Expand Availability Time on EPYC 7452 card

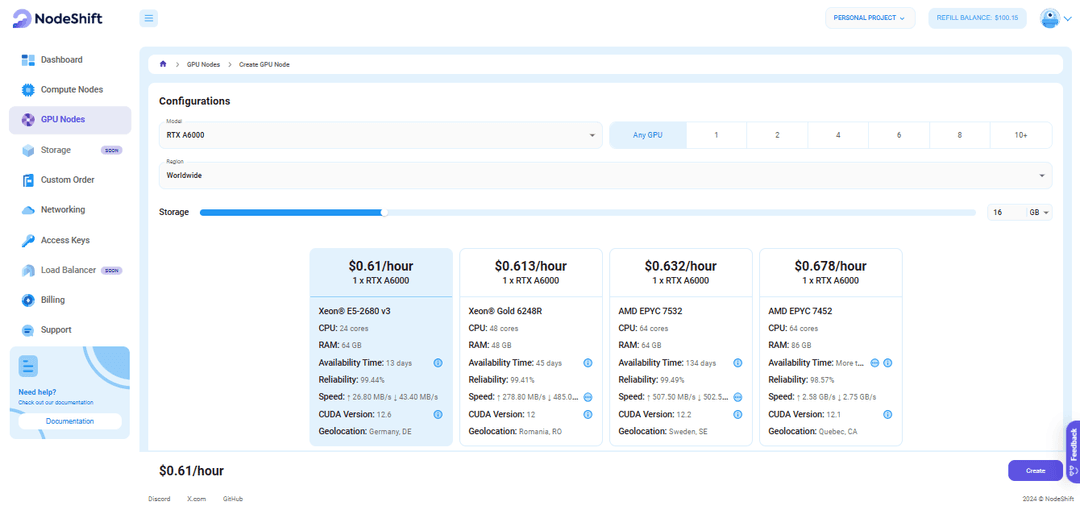click(874, 362)
